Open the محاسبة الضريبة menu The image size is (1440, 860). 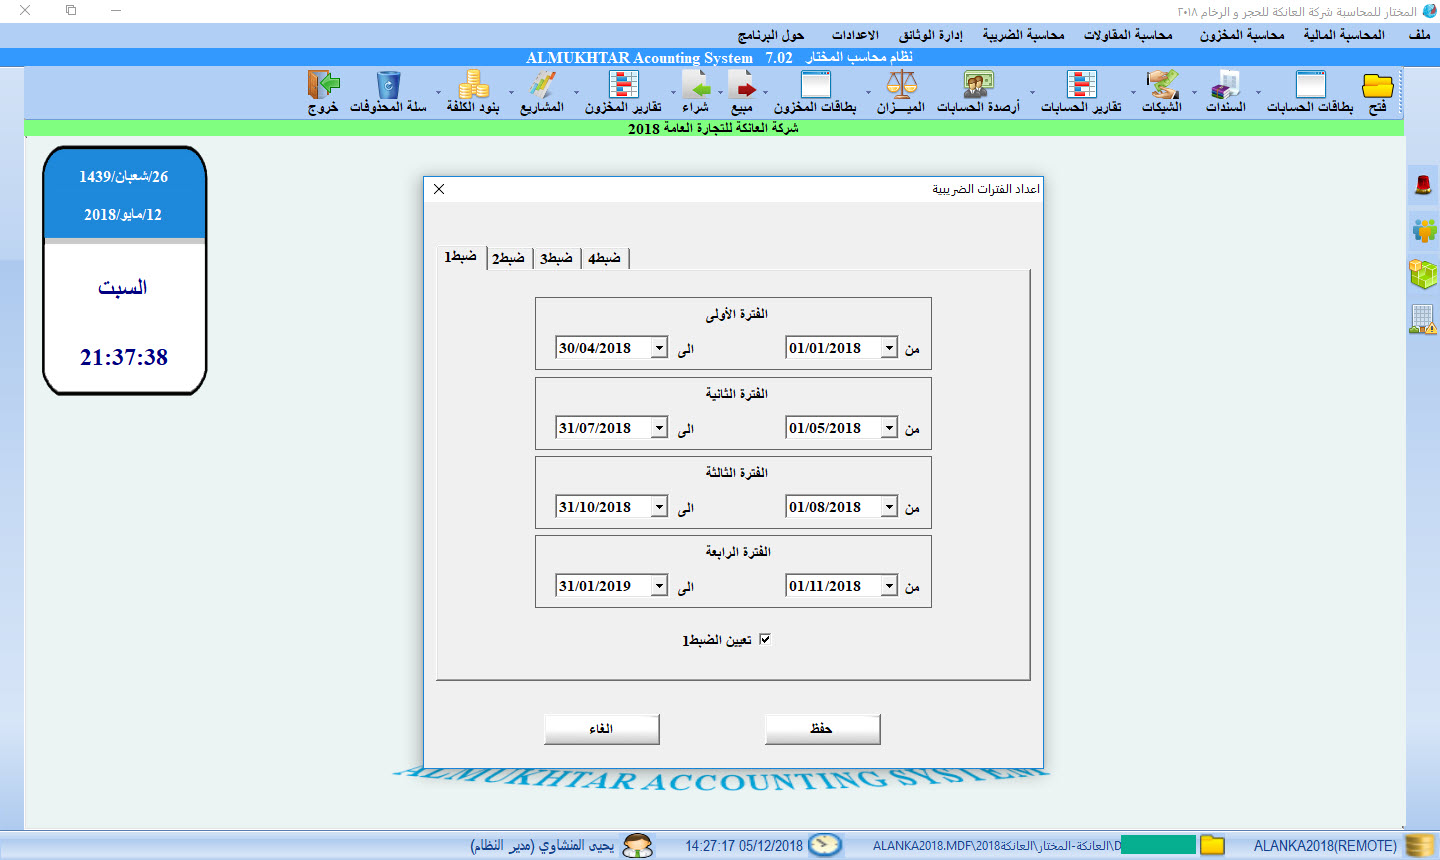point(1023,35)
